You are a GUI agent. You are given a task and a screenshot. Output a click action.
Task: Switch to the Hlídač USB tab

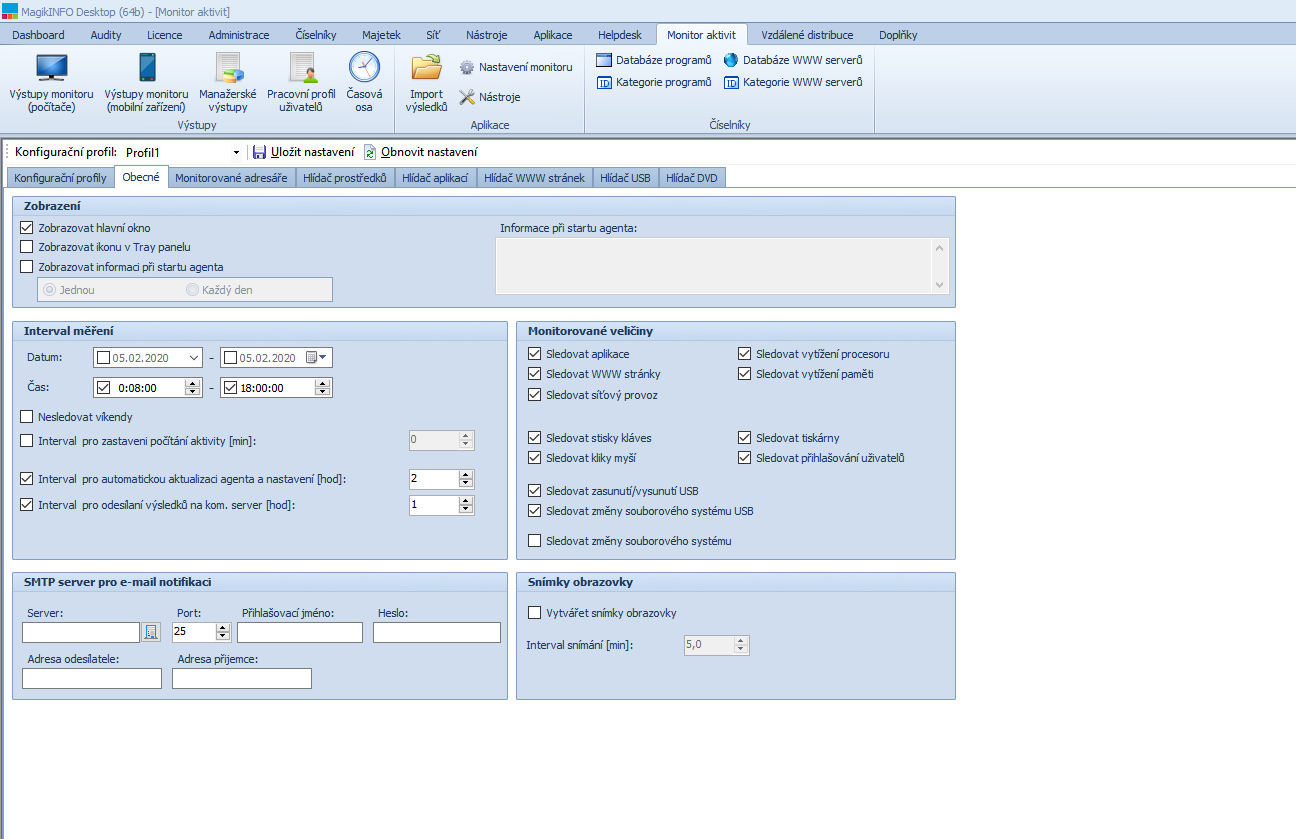pyautogui.click(x=626, y=178)
